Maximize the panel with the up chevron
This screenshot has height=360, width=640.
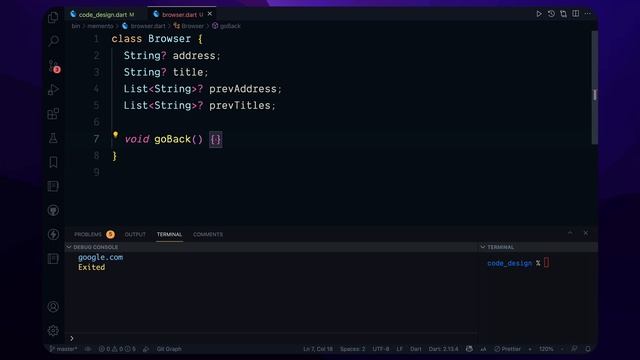[570, 233]
